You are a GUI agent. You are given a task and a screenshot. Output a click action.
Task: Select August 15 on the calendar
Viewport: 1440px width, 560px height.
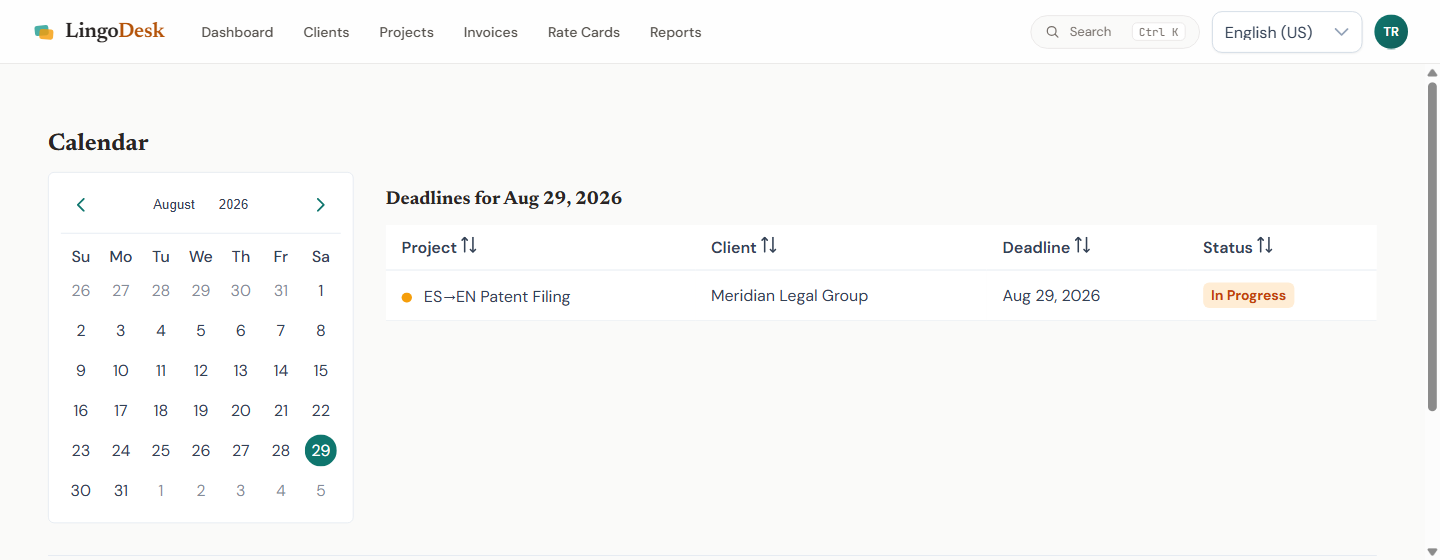click(321, 371)
